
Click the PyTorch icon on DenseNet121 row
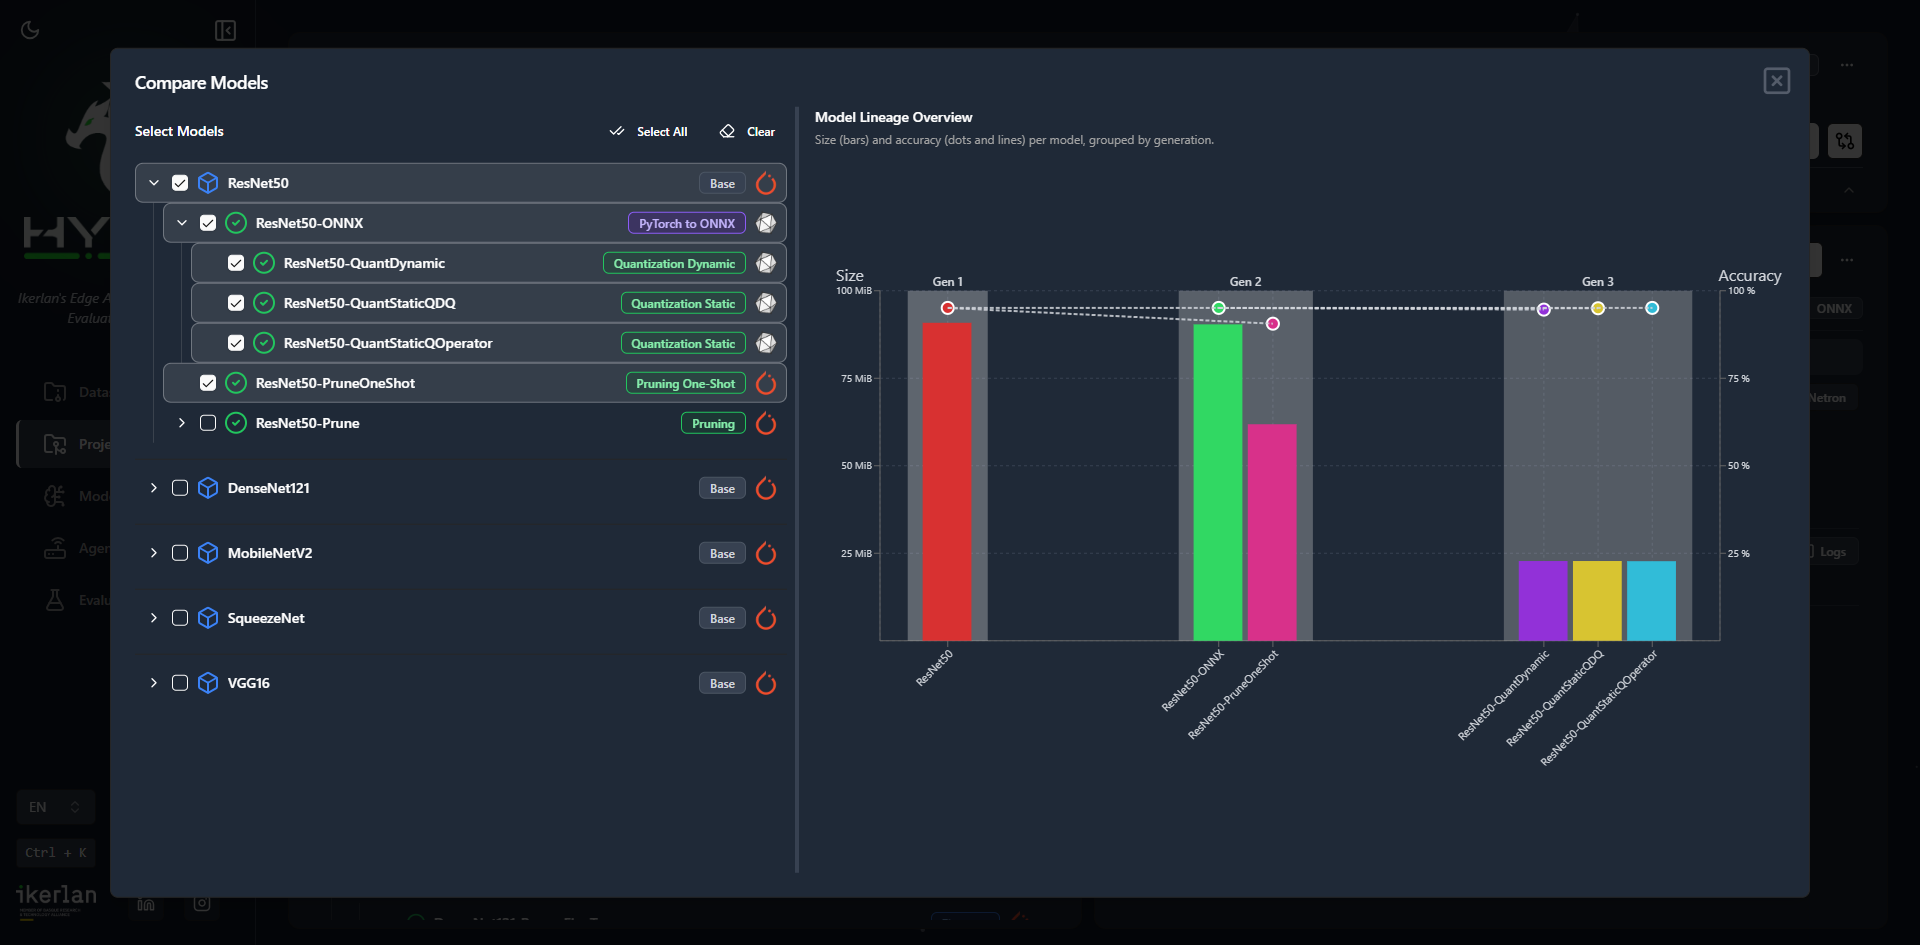766,488
